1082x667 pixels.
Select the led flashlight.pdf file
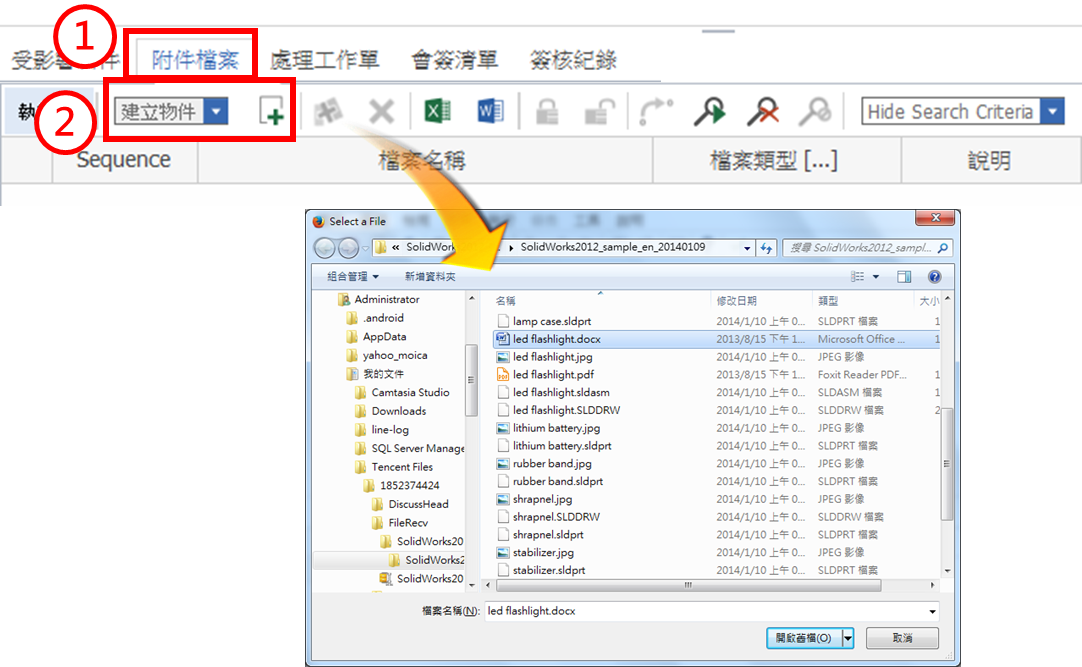[x=545, y=375]
